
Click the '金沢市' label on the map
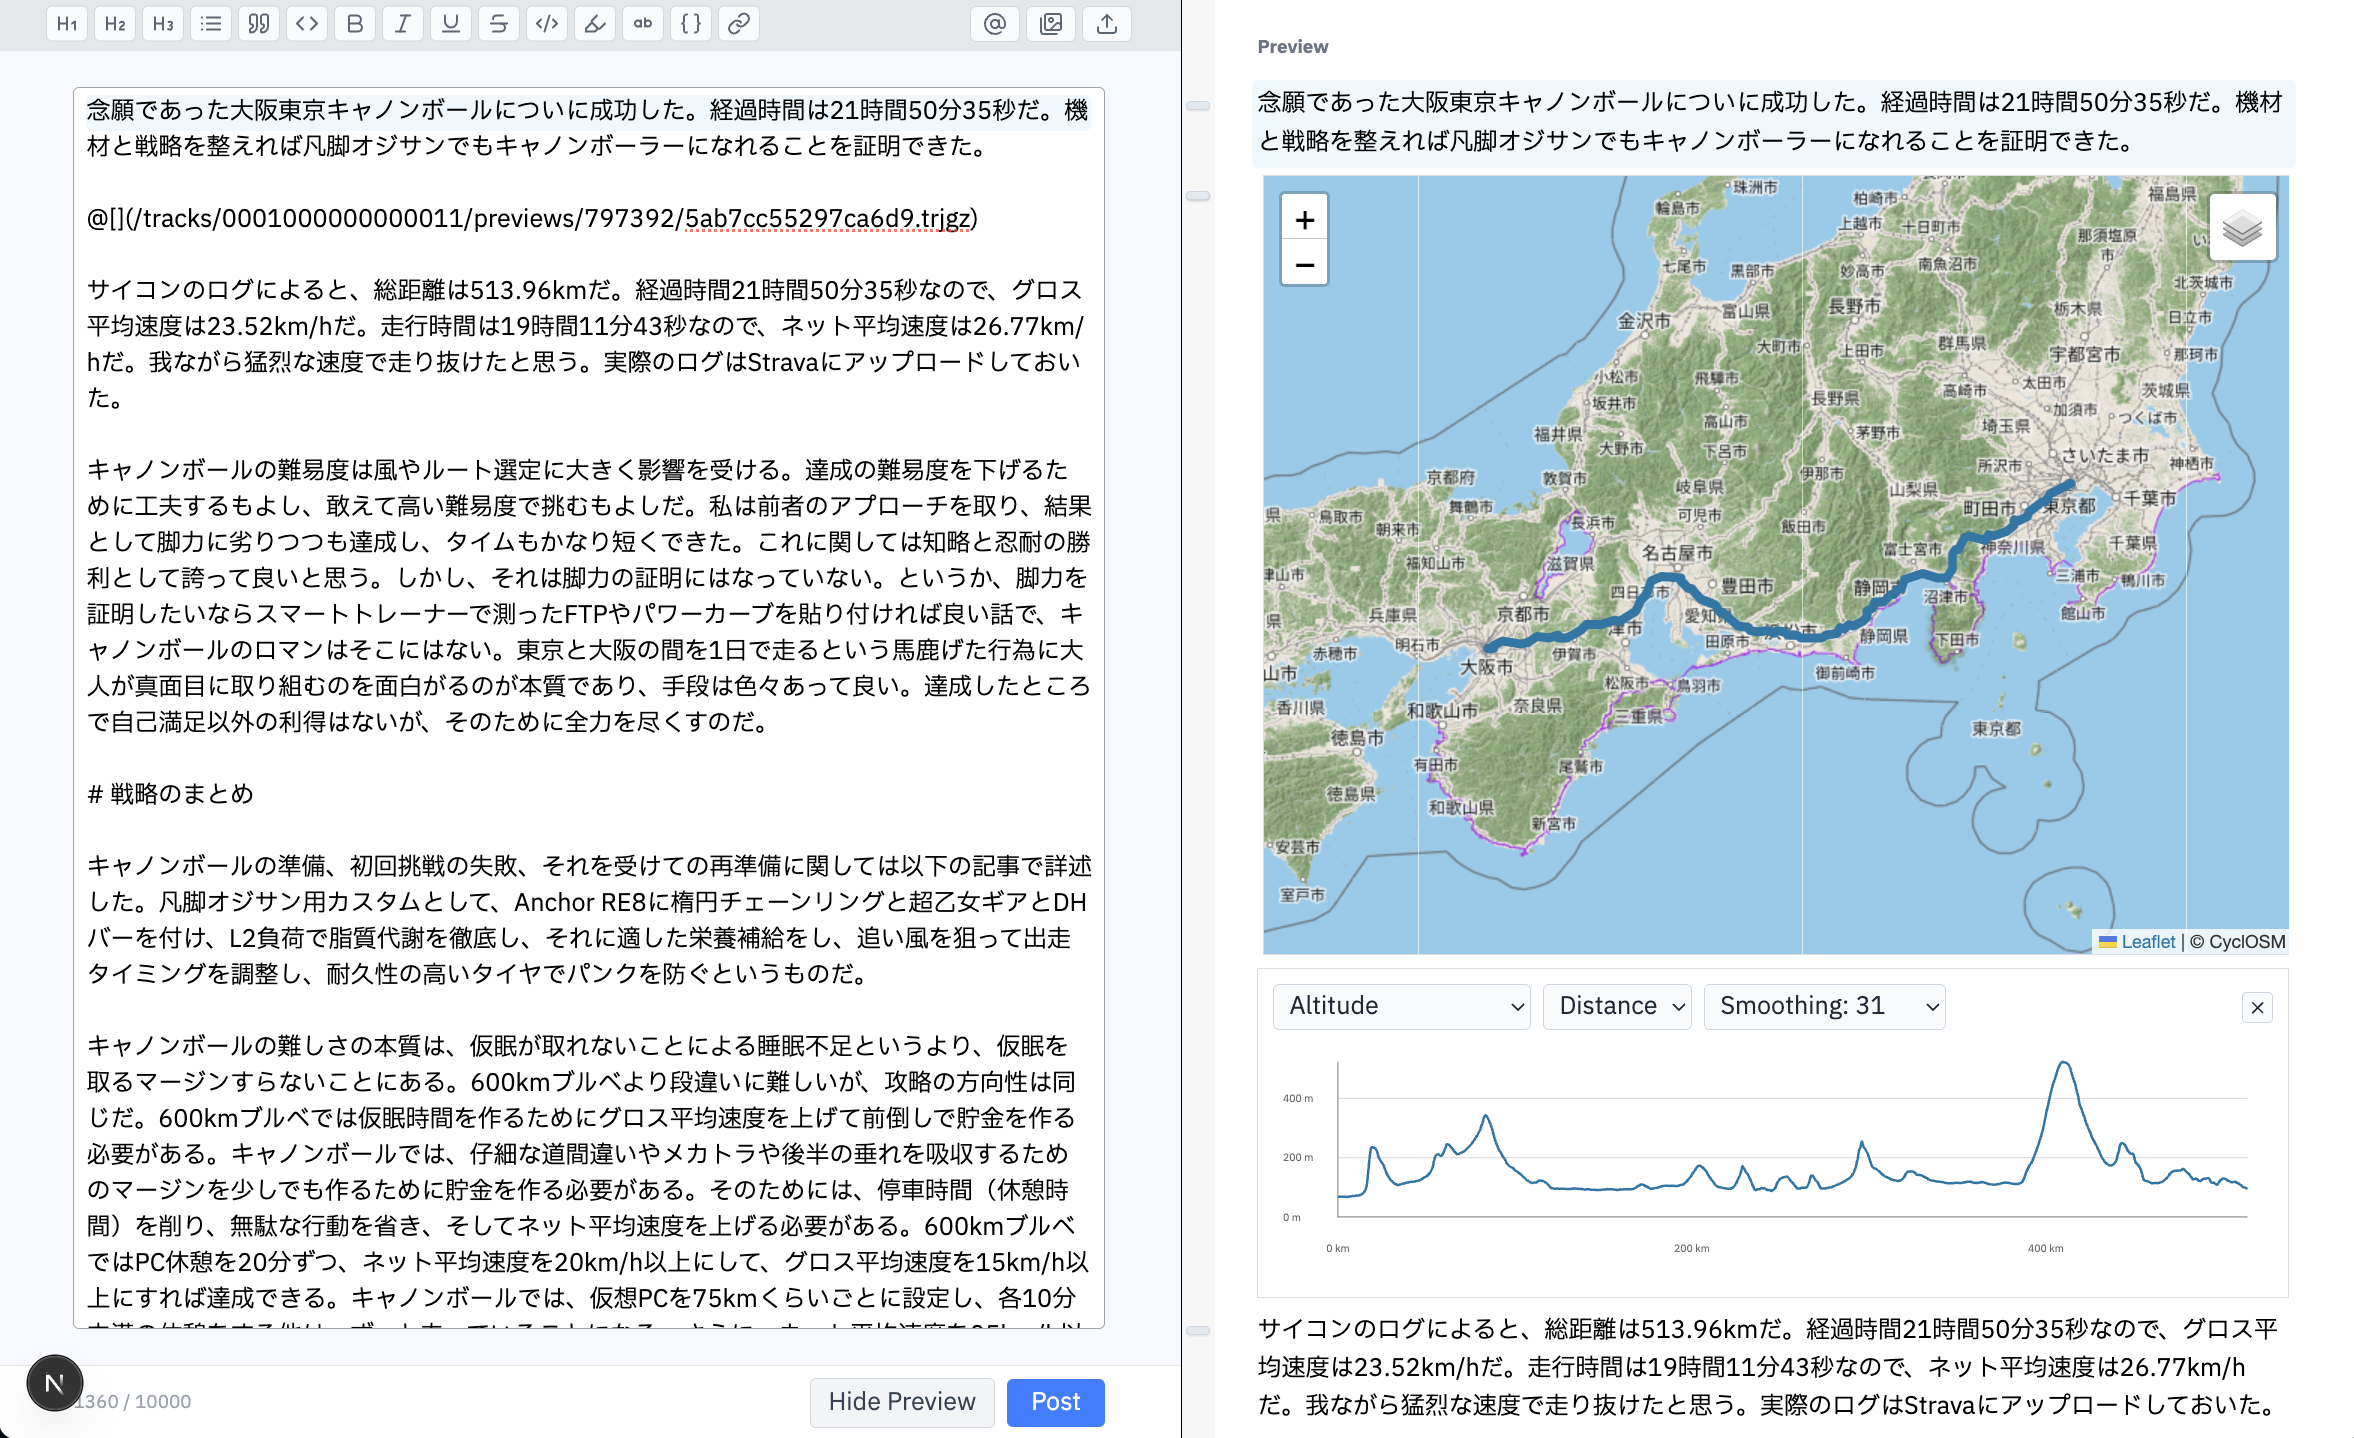pyautogui.click(x=1645, y=321)
